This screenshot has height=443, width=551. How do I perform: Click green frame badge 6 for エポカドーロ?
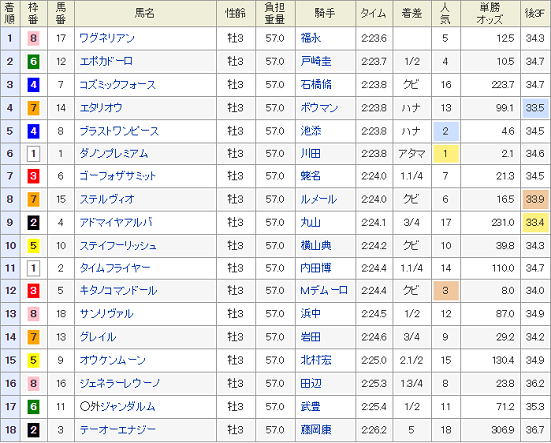click(x=33, y=61)
